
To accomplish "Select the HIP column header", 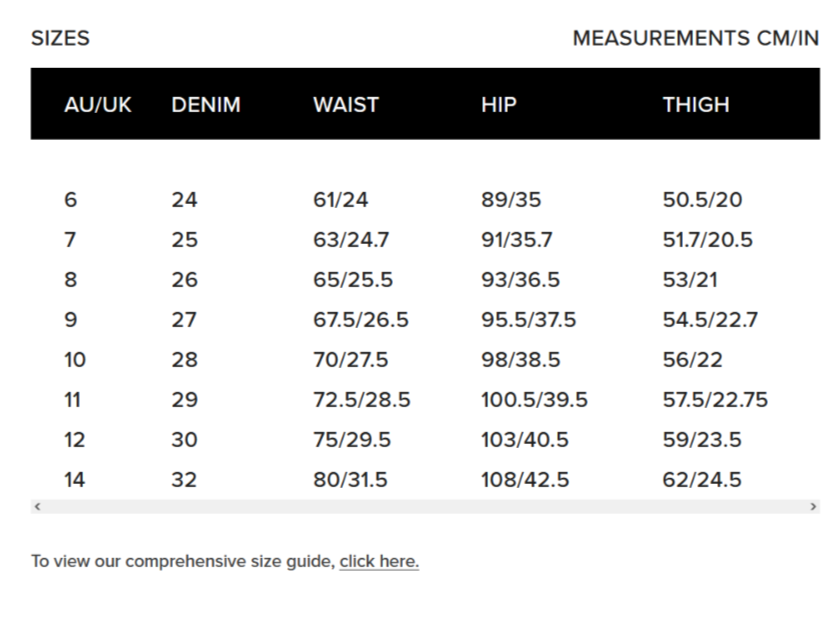I will point(499,104).
